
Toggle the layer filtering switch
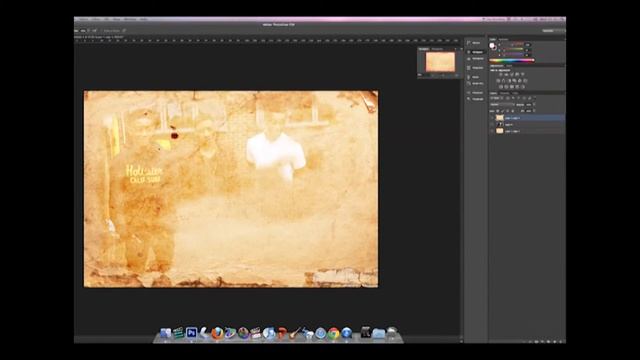(534, 98)
